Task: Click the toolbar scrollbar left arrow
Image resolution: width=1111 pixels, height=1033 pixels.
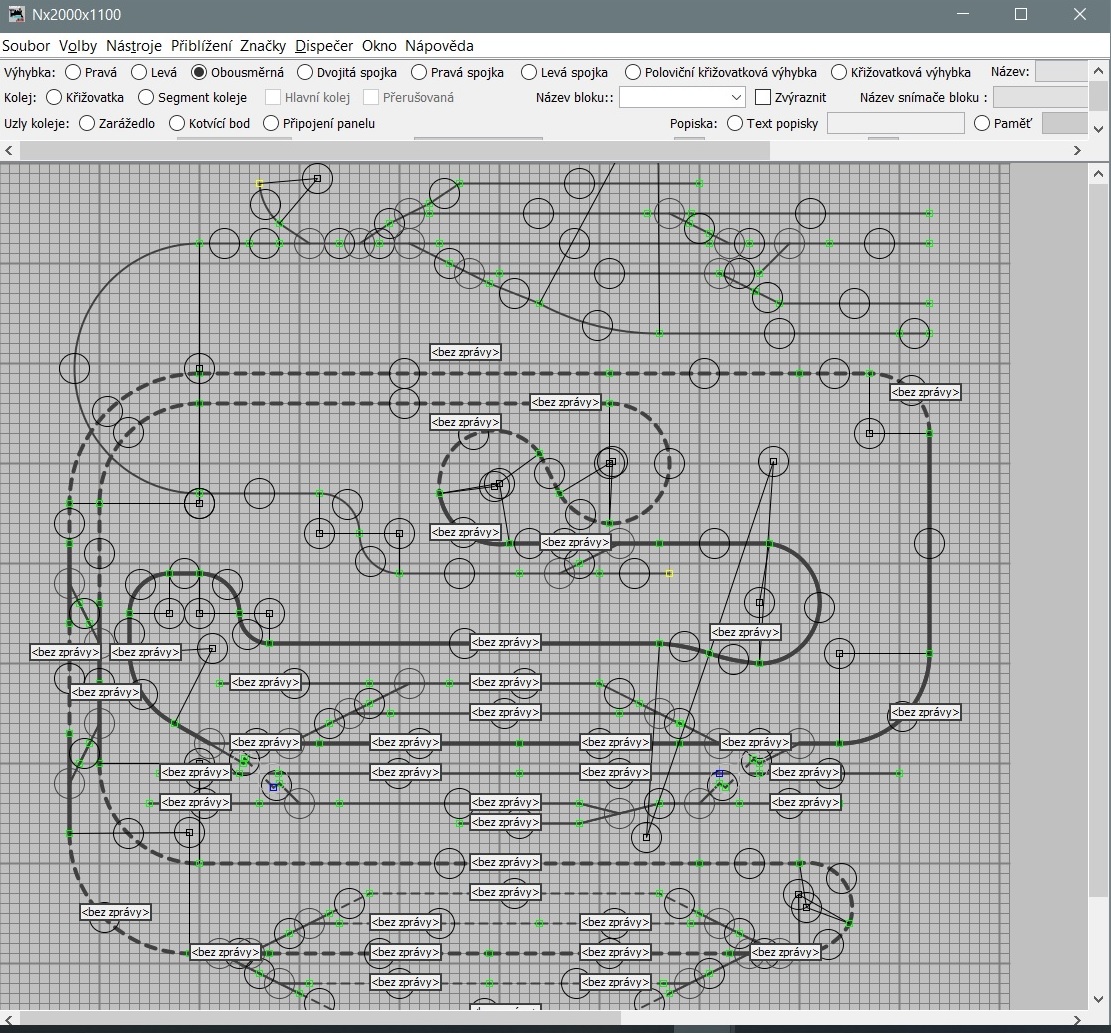Action: pyautogui.click(x=10, y=150)
